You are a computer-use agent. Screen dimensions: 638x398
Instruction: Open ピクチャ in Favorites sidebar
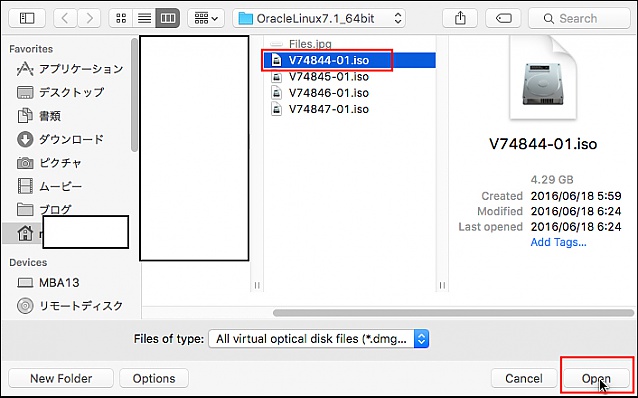click(x=49, y=163)
